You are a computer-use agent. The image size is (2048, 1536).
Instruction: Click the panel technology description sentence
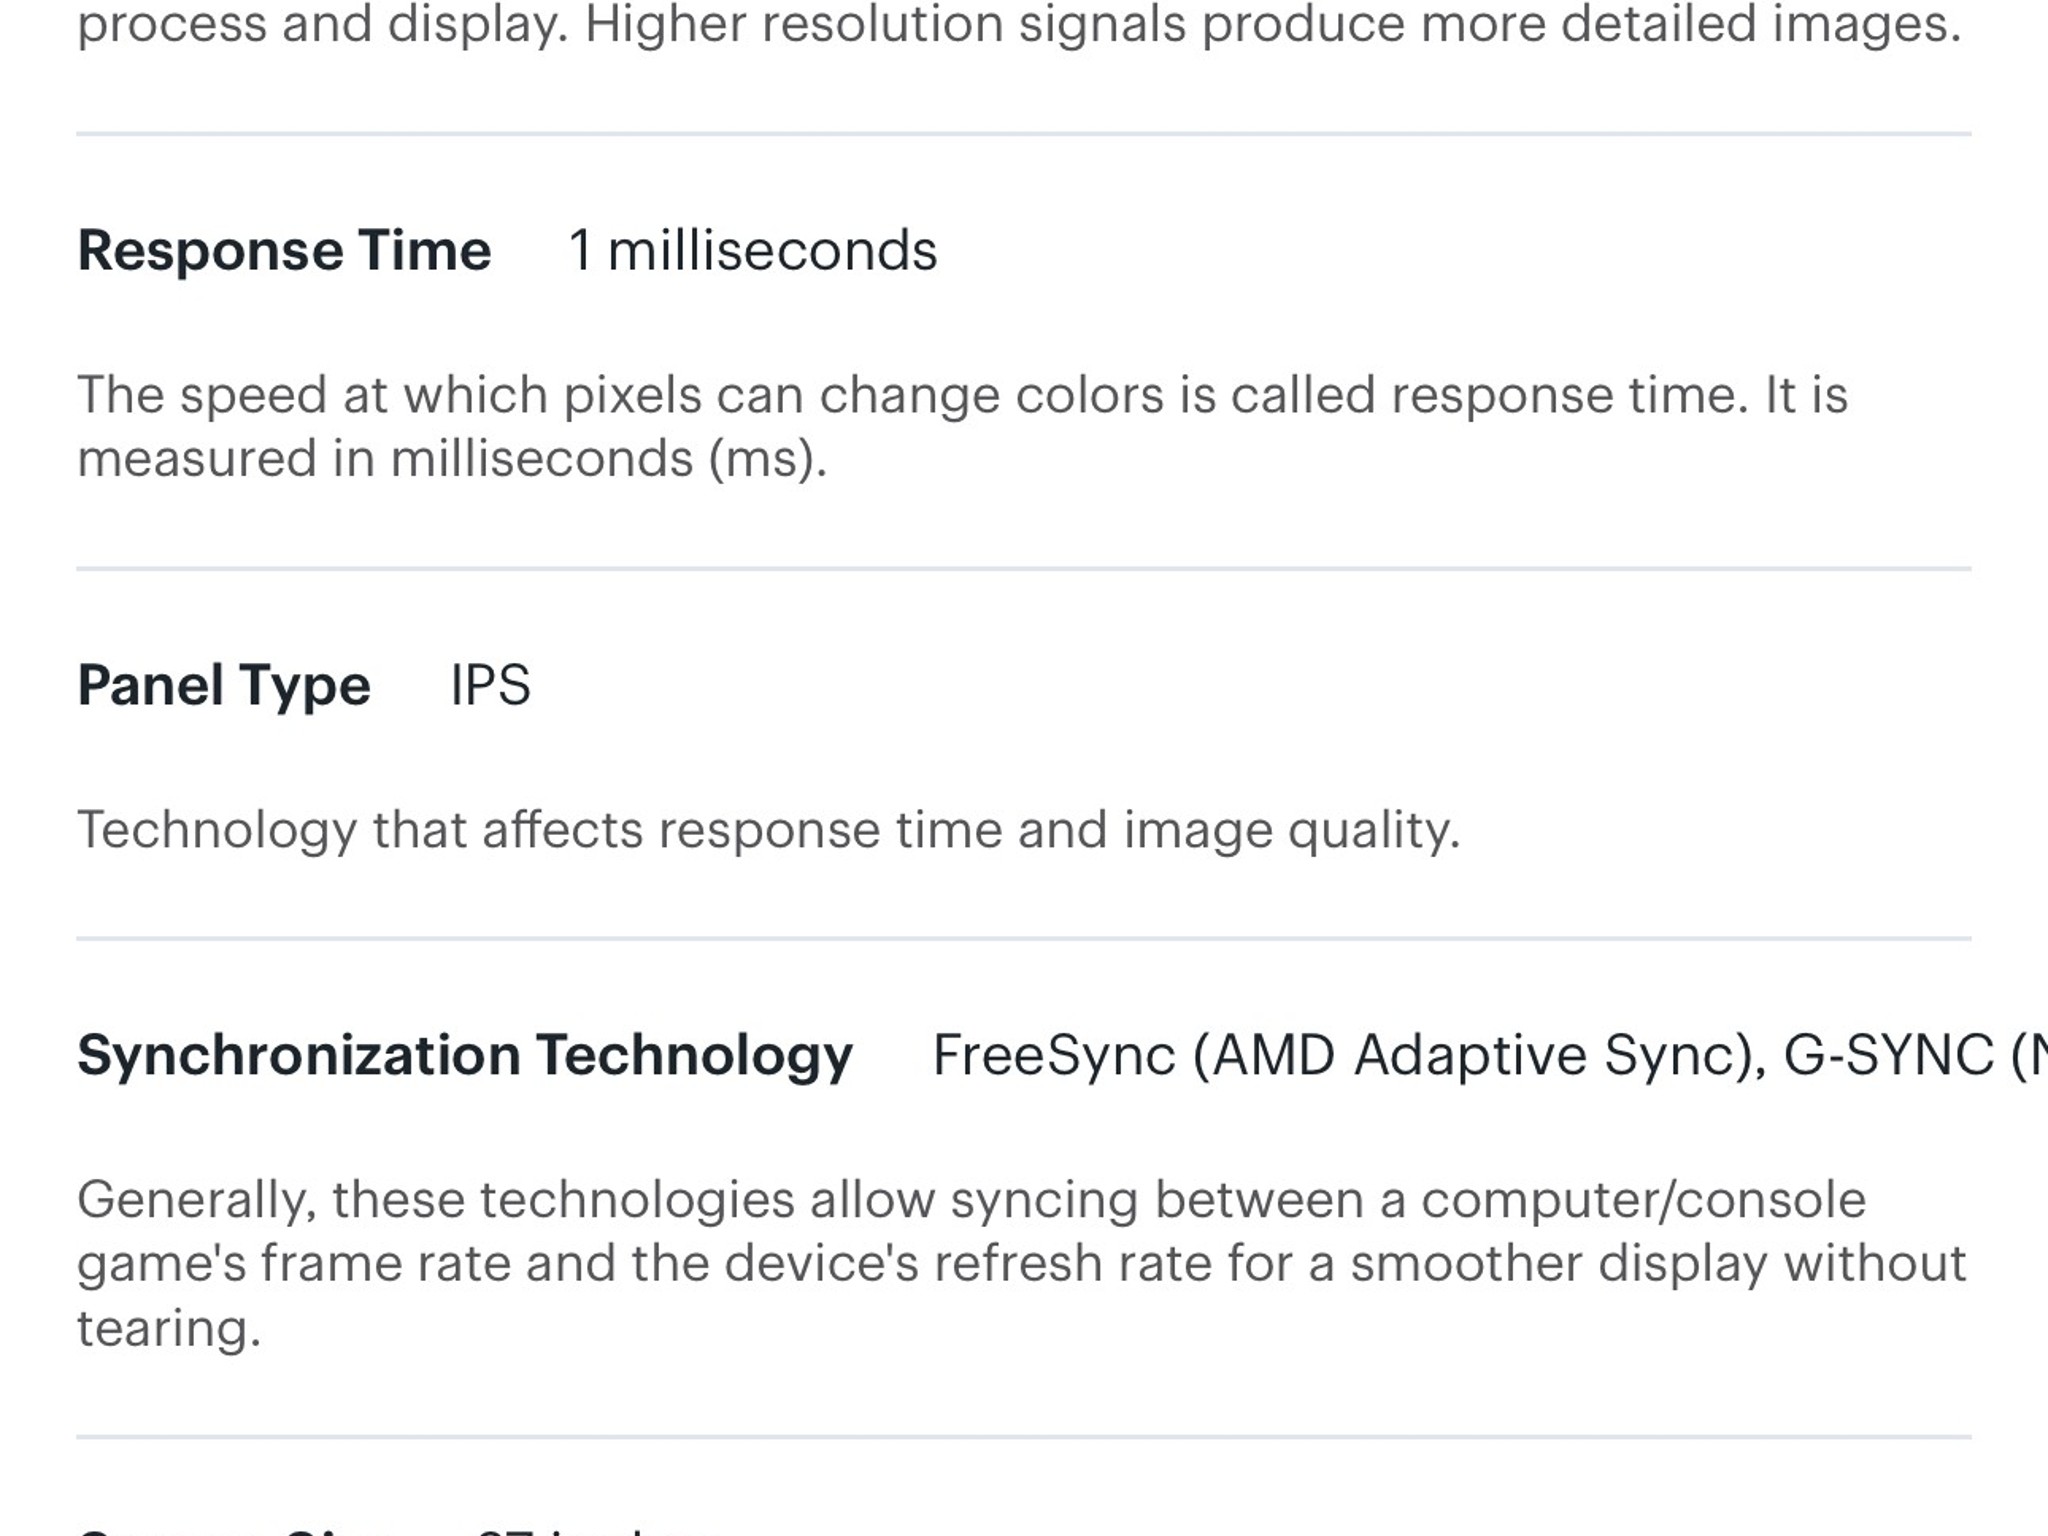point(769,831)
